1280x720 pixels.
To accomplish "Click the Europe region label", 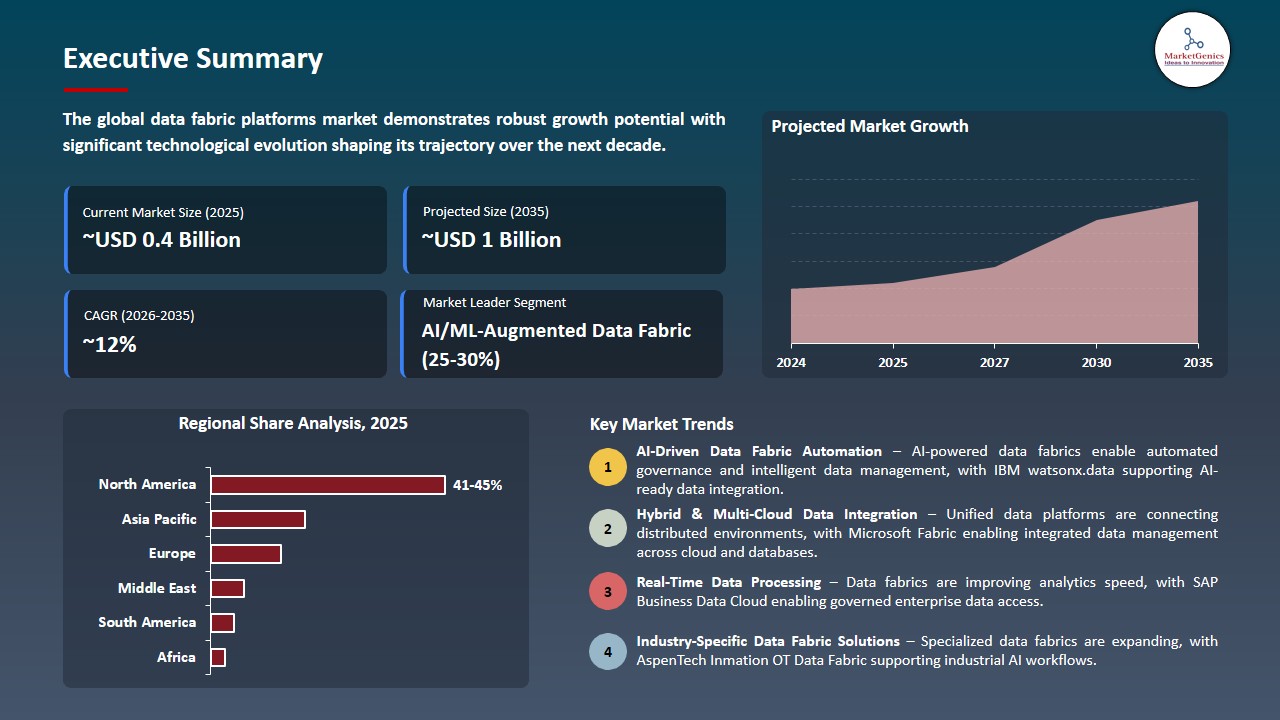I will (x=173, y=553).
